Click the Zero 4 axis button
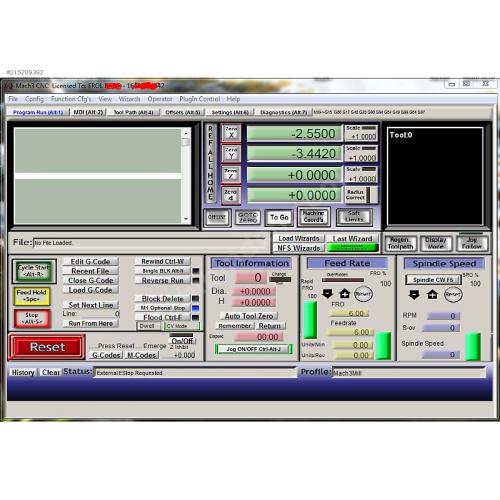 pos(230,195)
